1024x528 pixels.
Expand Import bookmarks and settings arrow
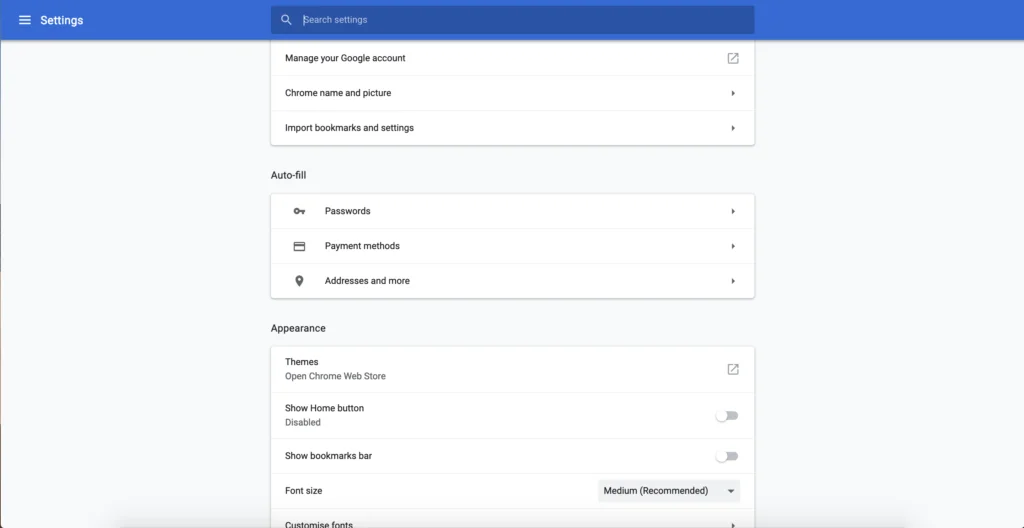click(733, 128)
